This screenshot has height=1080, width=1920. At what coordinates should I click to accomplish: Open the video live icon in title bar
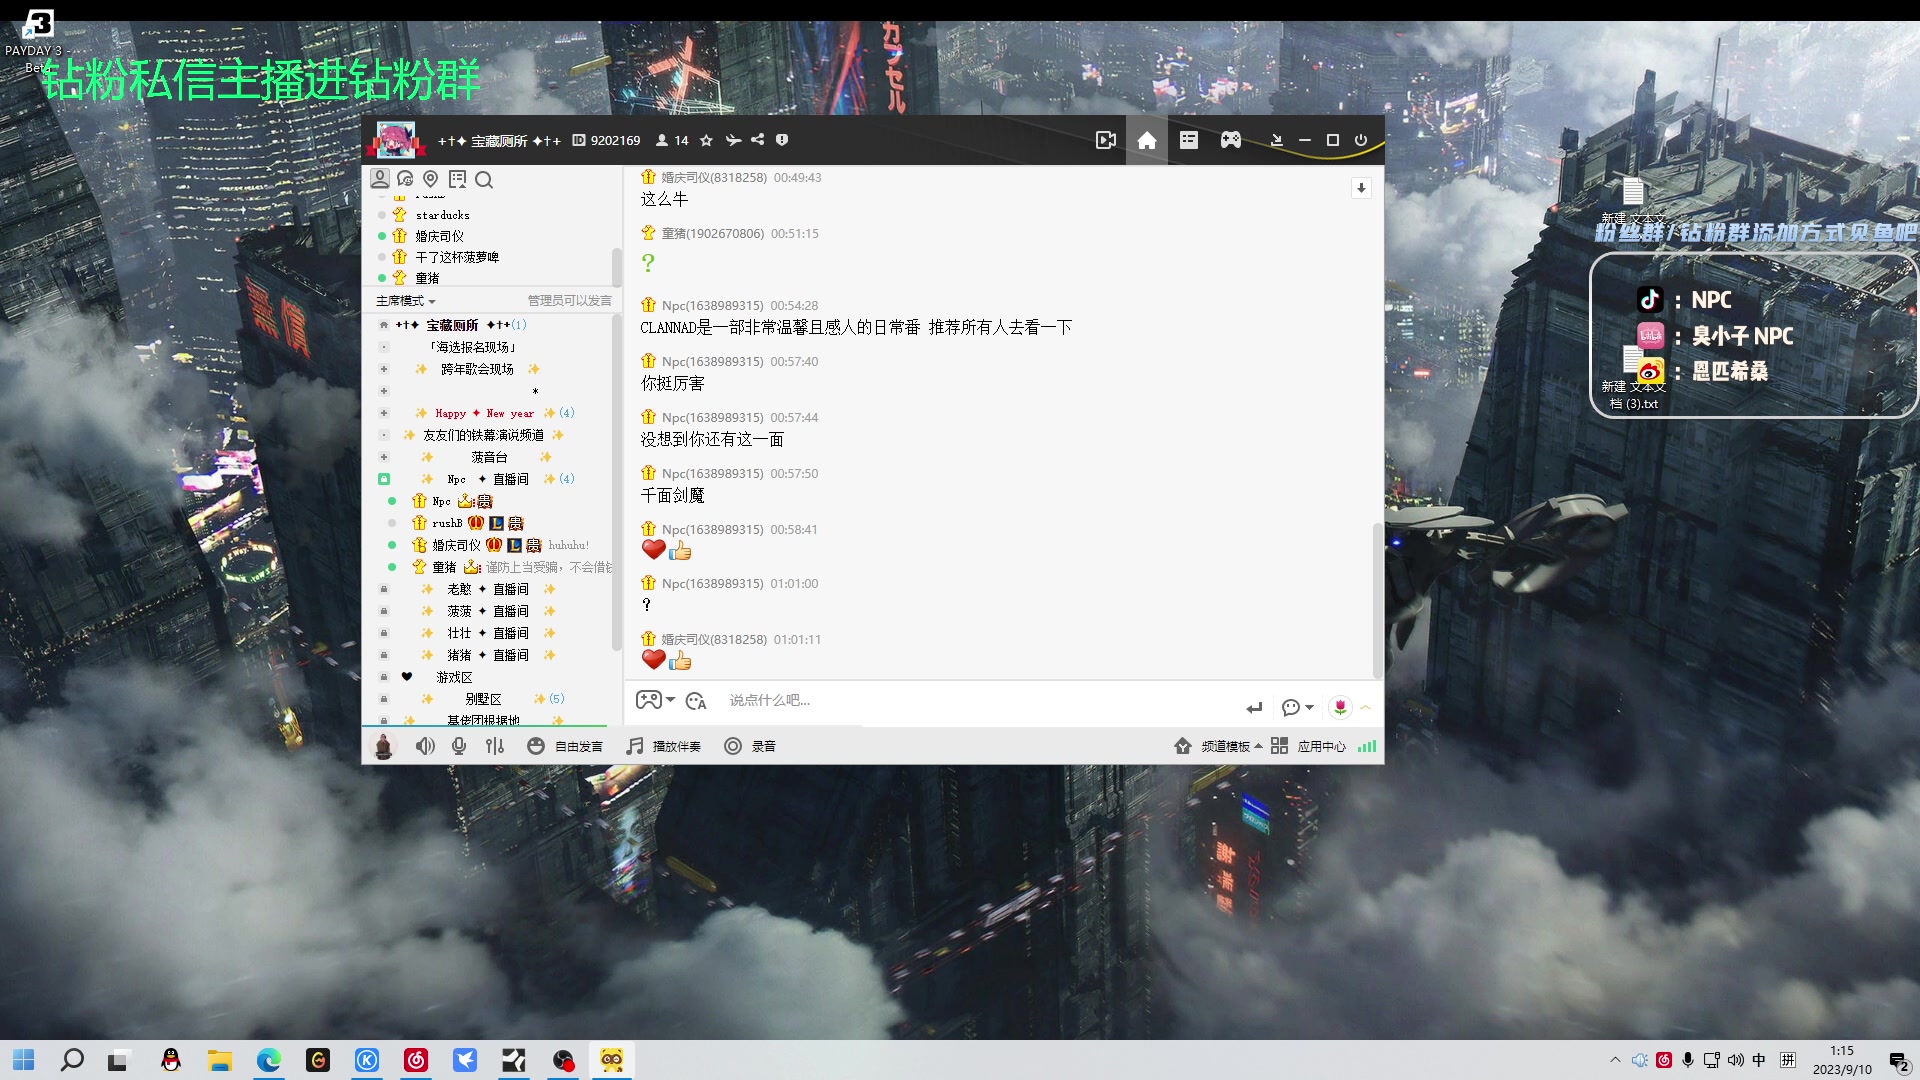(x=1105, y=140)
